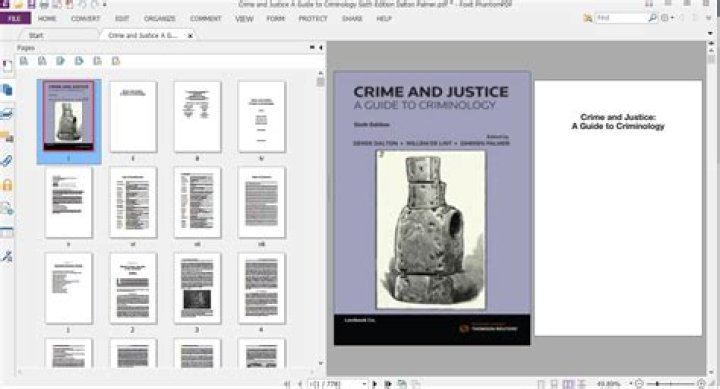The image size is (720, 389).
Task: Click the Save quick access icon
Action: [x=31, y=5]
